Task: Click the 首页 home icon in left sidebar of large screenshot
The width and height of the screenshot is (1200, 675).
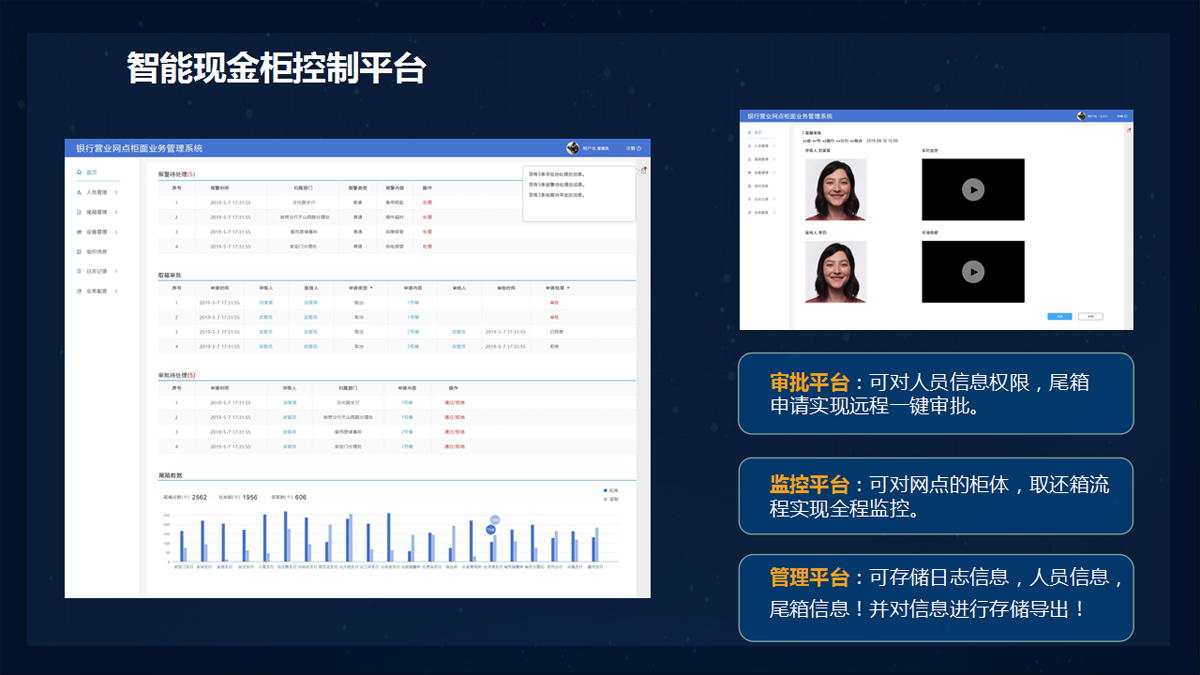Action: tap(79, 172)
